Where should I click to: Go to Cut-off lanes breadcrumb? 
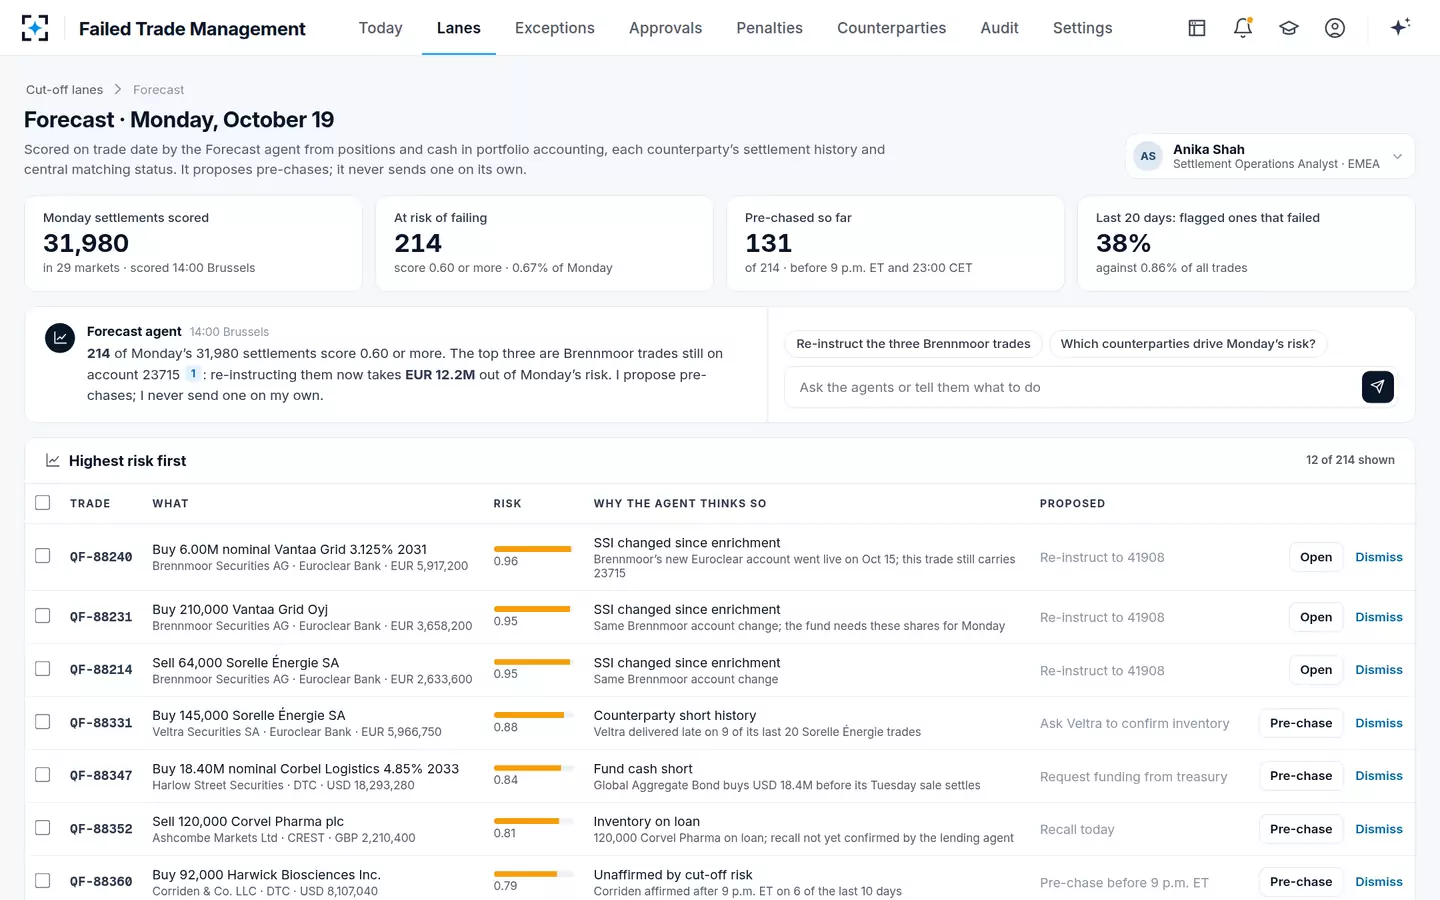pyautogui.click(x=64, y=90)
